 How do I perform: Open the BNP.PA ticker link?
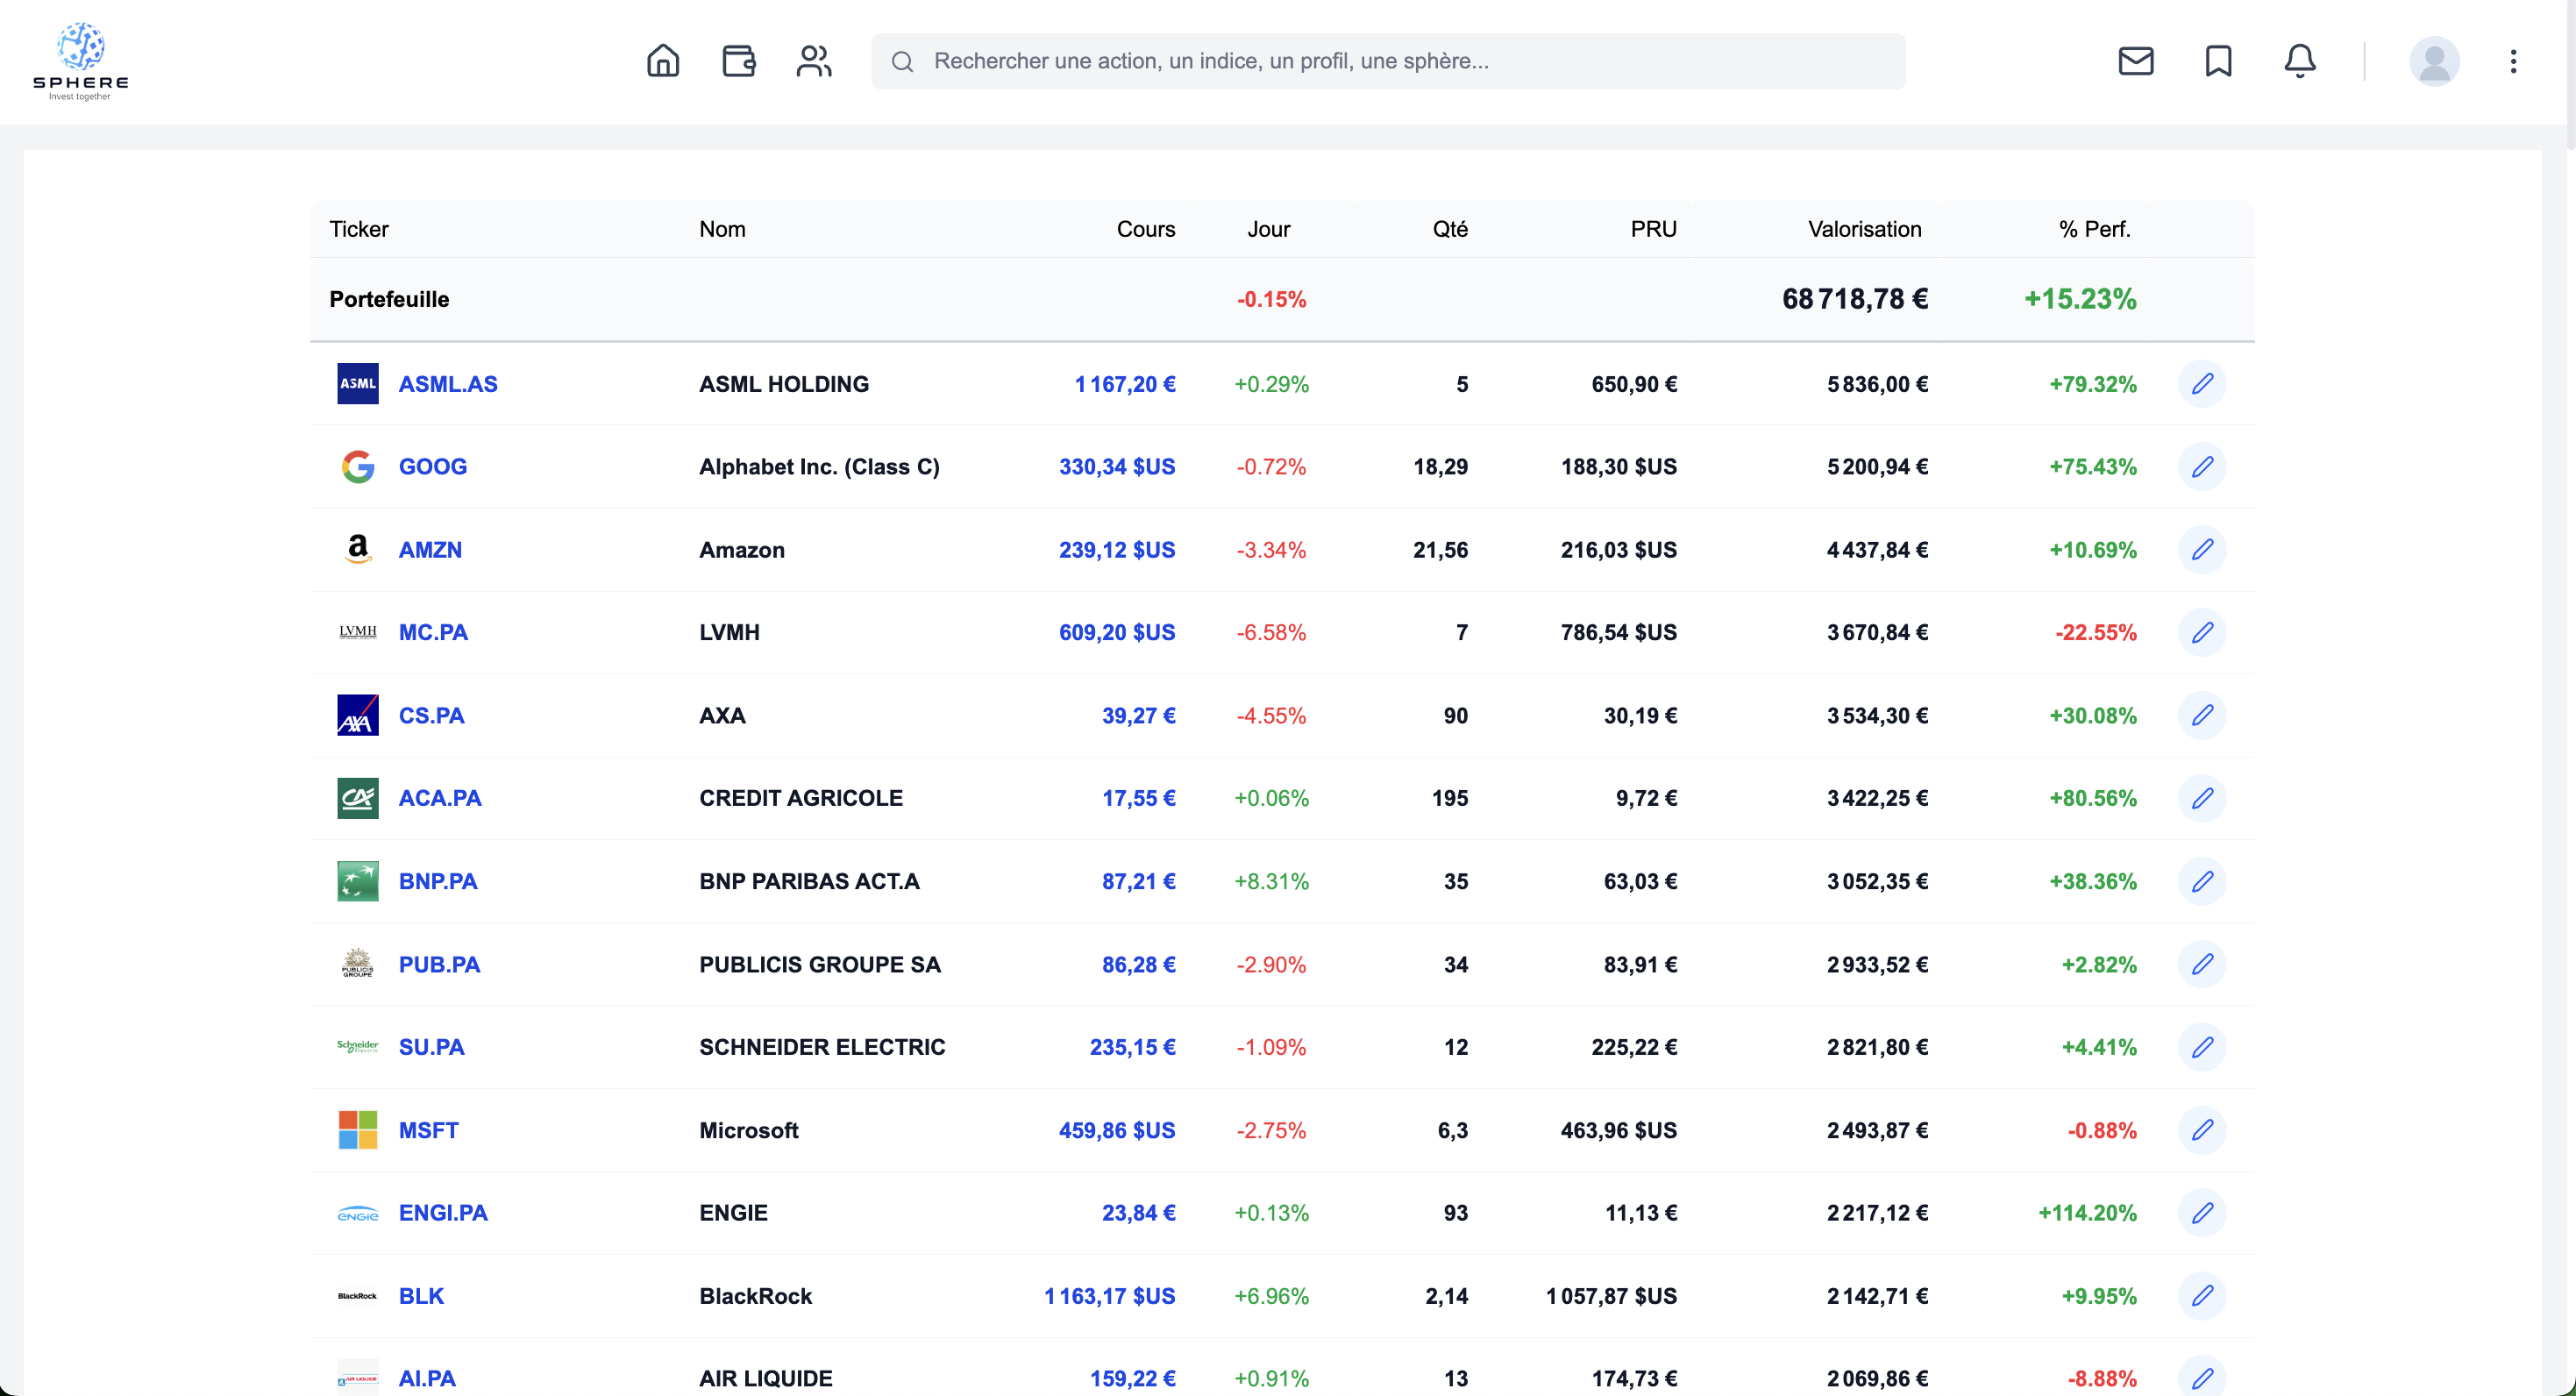[x=437, y=881]
